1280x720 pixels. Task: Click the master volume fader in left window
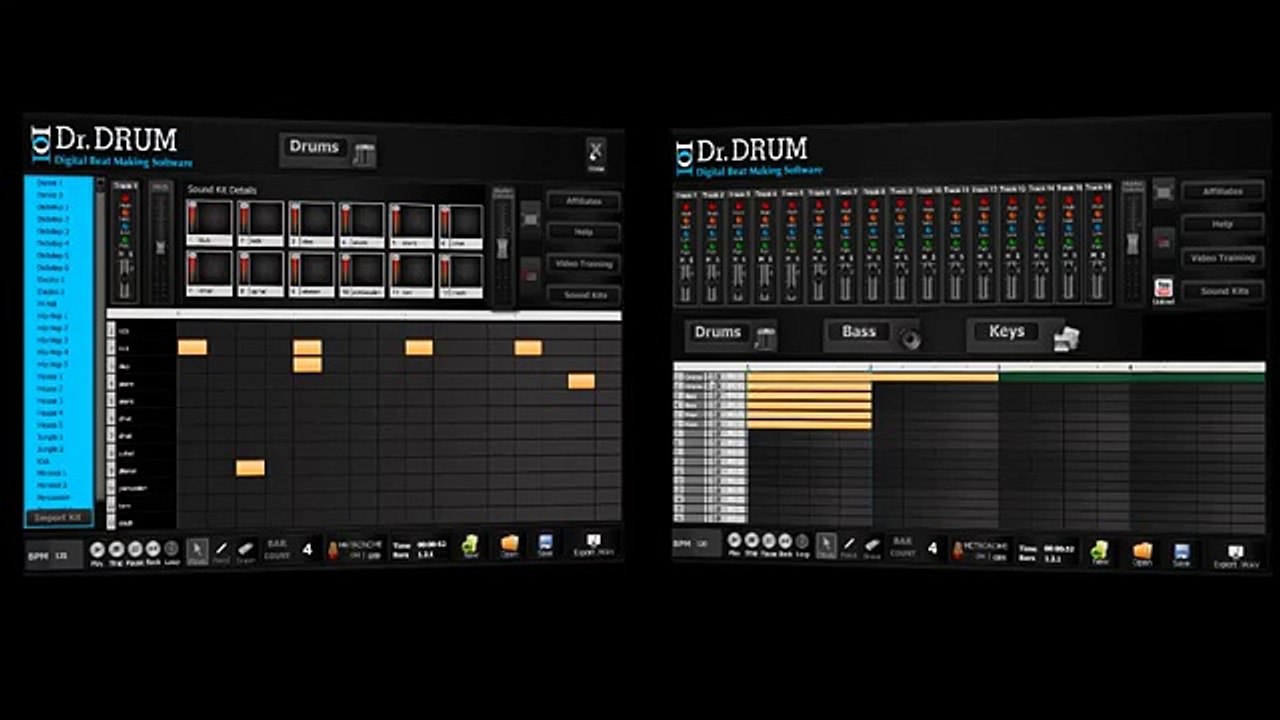coord(503,247)
